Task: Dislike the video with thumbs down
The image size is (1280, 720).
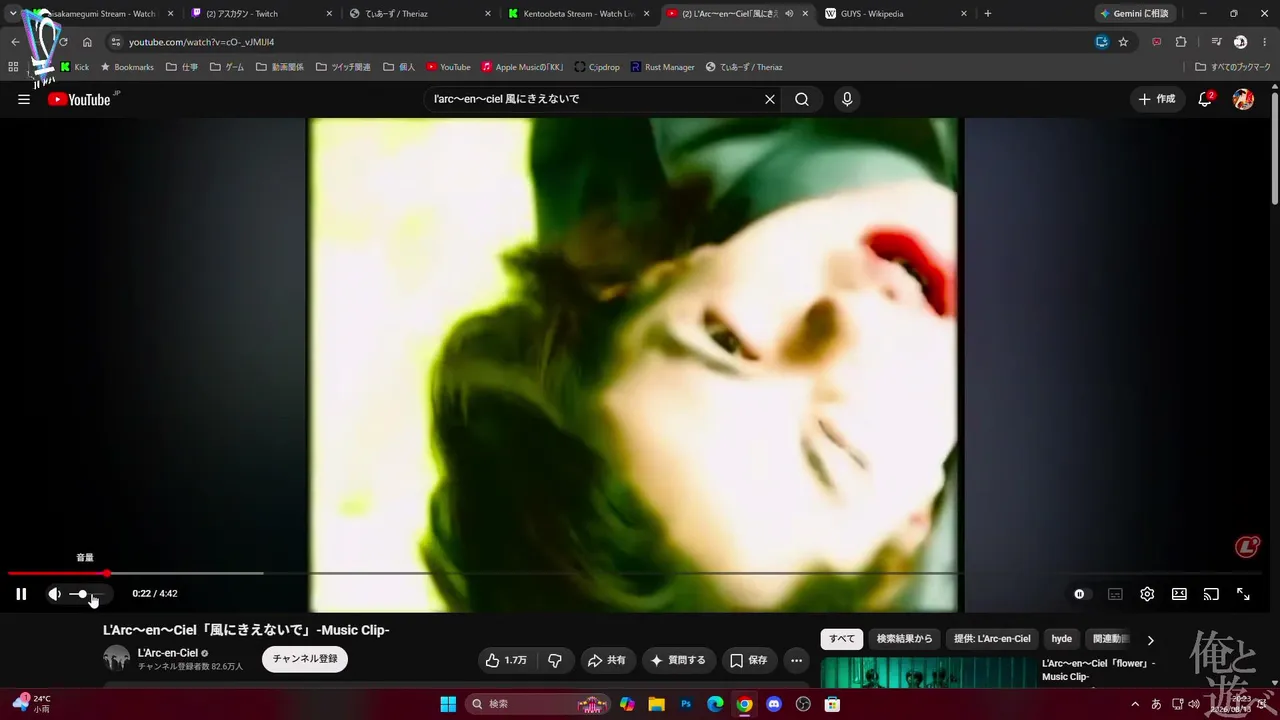Action: coord(555,660)
